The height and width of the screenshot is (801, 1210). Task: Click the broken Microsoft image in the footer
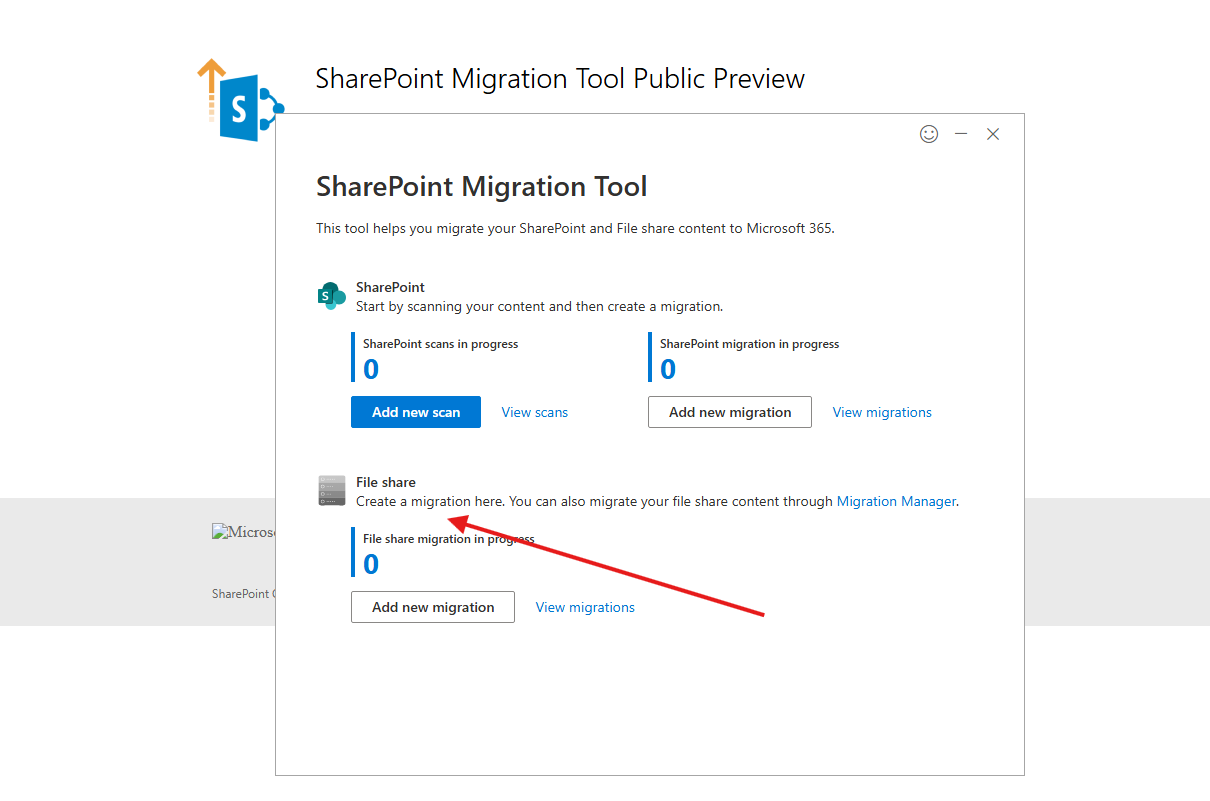click(x=243, y=532)
